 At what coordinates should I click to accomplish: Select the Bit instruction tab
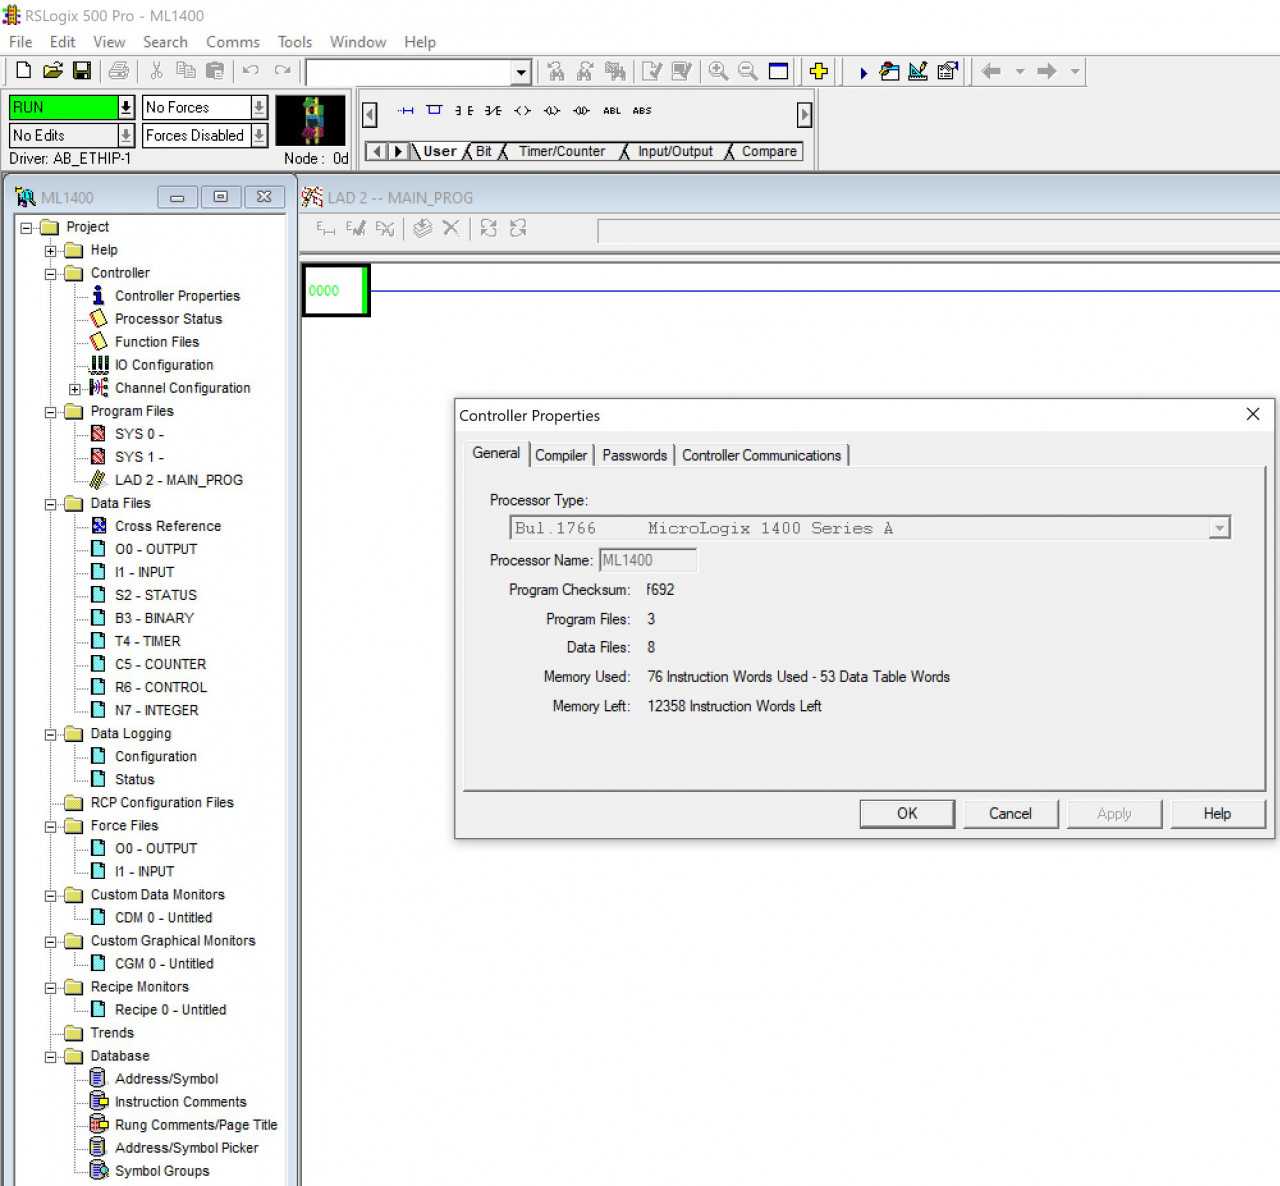tap(484, 151)
